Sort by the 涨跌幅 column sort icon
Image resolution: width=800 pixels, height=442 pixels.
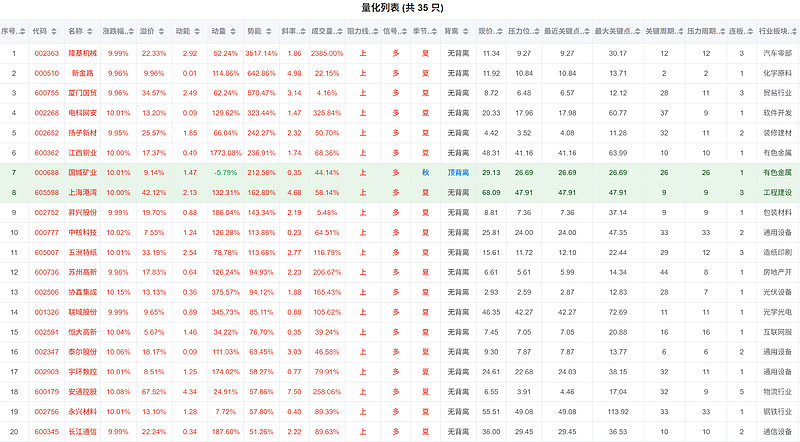[131, 32]
